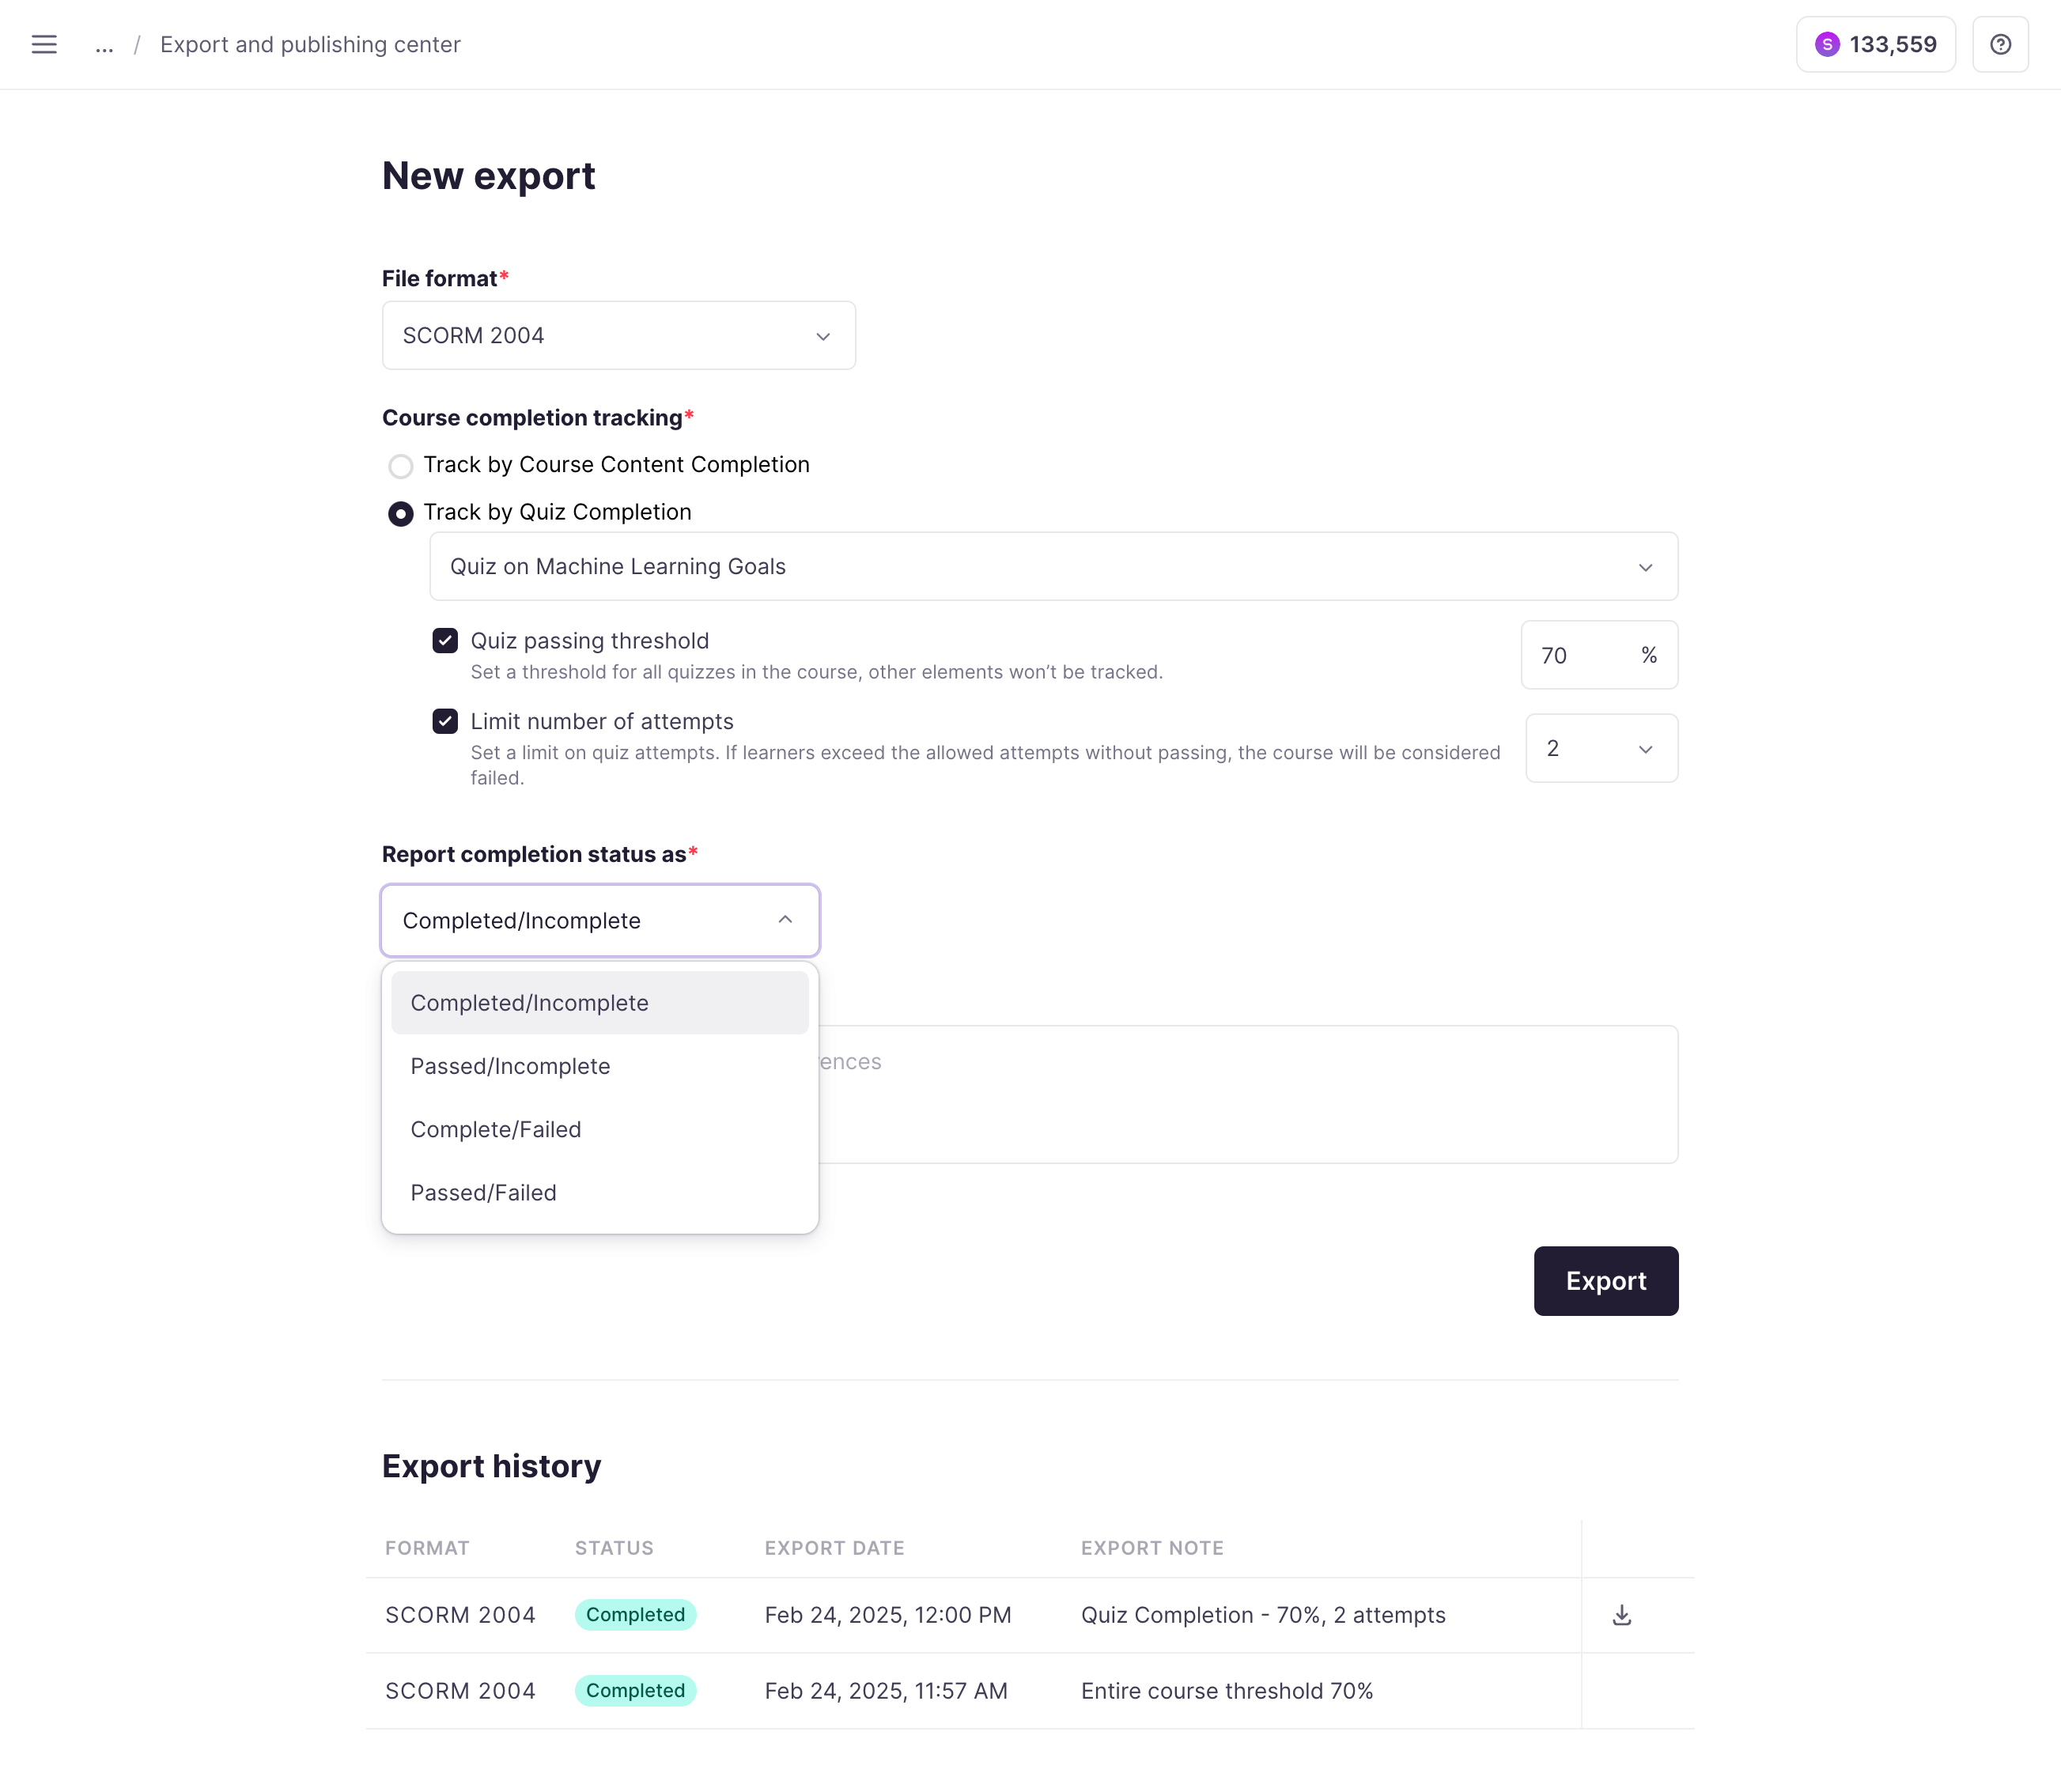
Task: Click the EXPORT NOTE column header
Action: click(1152, 1548)
